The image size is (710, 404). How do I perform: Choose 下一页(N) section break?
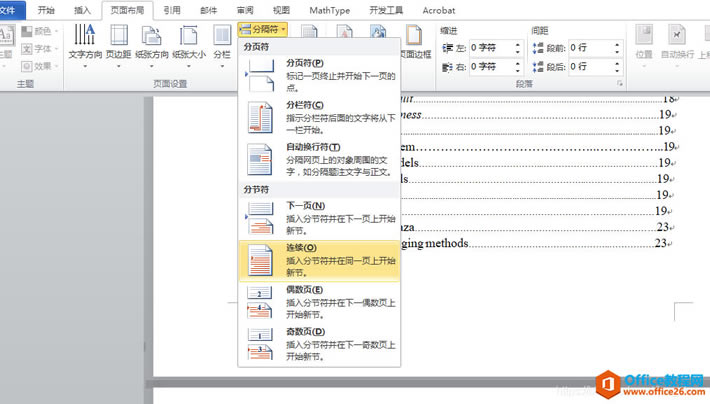(x=319, y=218)
